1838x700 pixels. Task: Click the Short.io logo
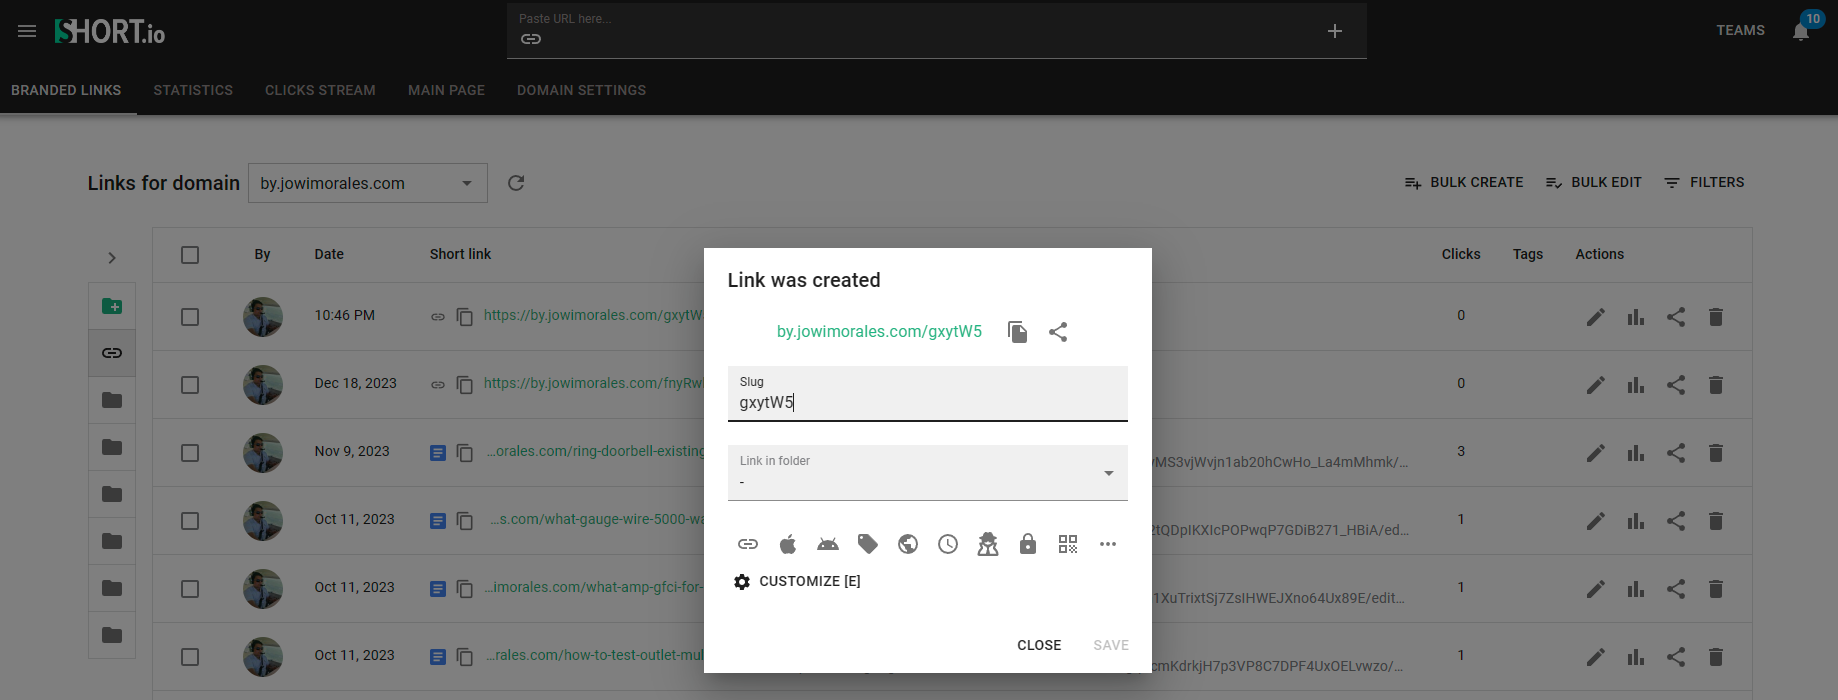[x=109, y=31]
